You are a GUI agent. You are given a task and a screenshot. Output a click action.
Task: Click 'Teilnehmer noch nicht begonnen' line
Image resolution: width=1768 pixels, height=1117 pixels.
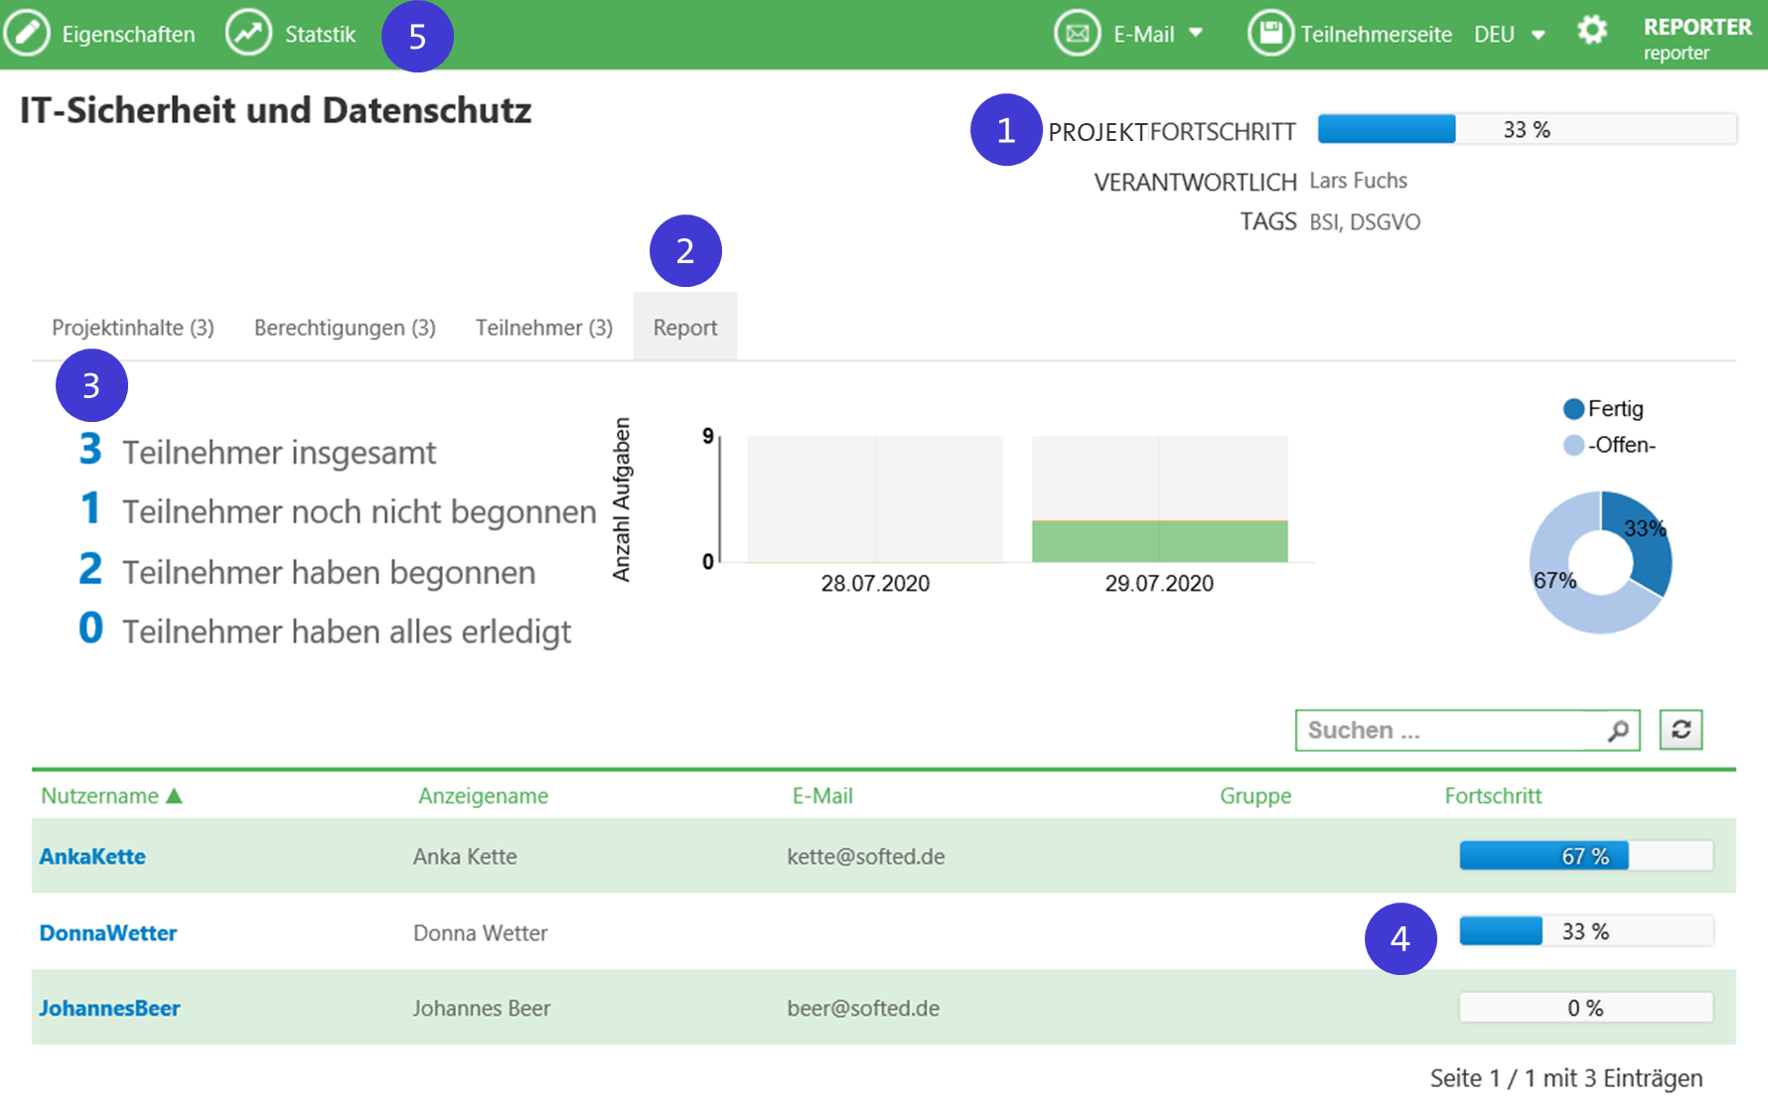(x=338, y=511)
